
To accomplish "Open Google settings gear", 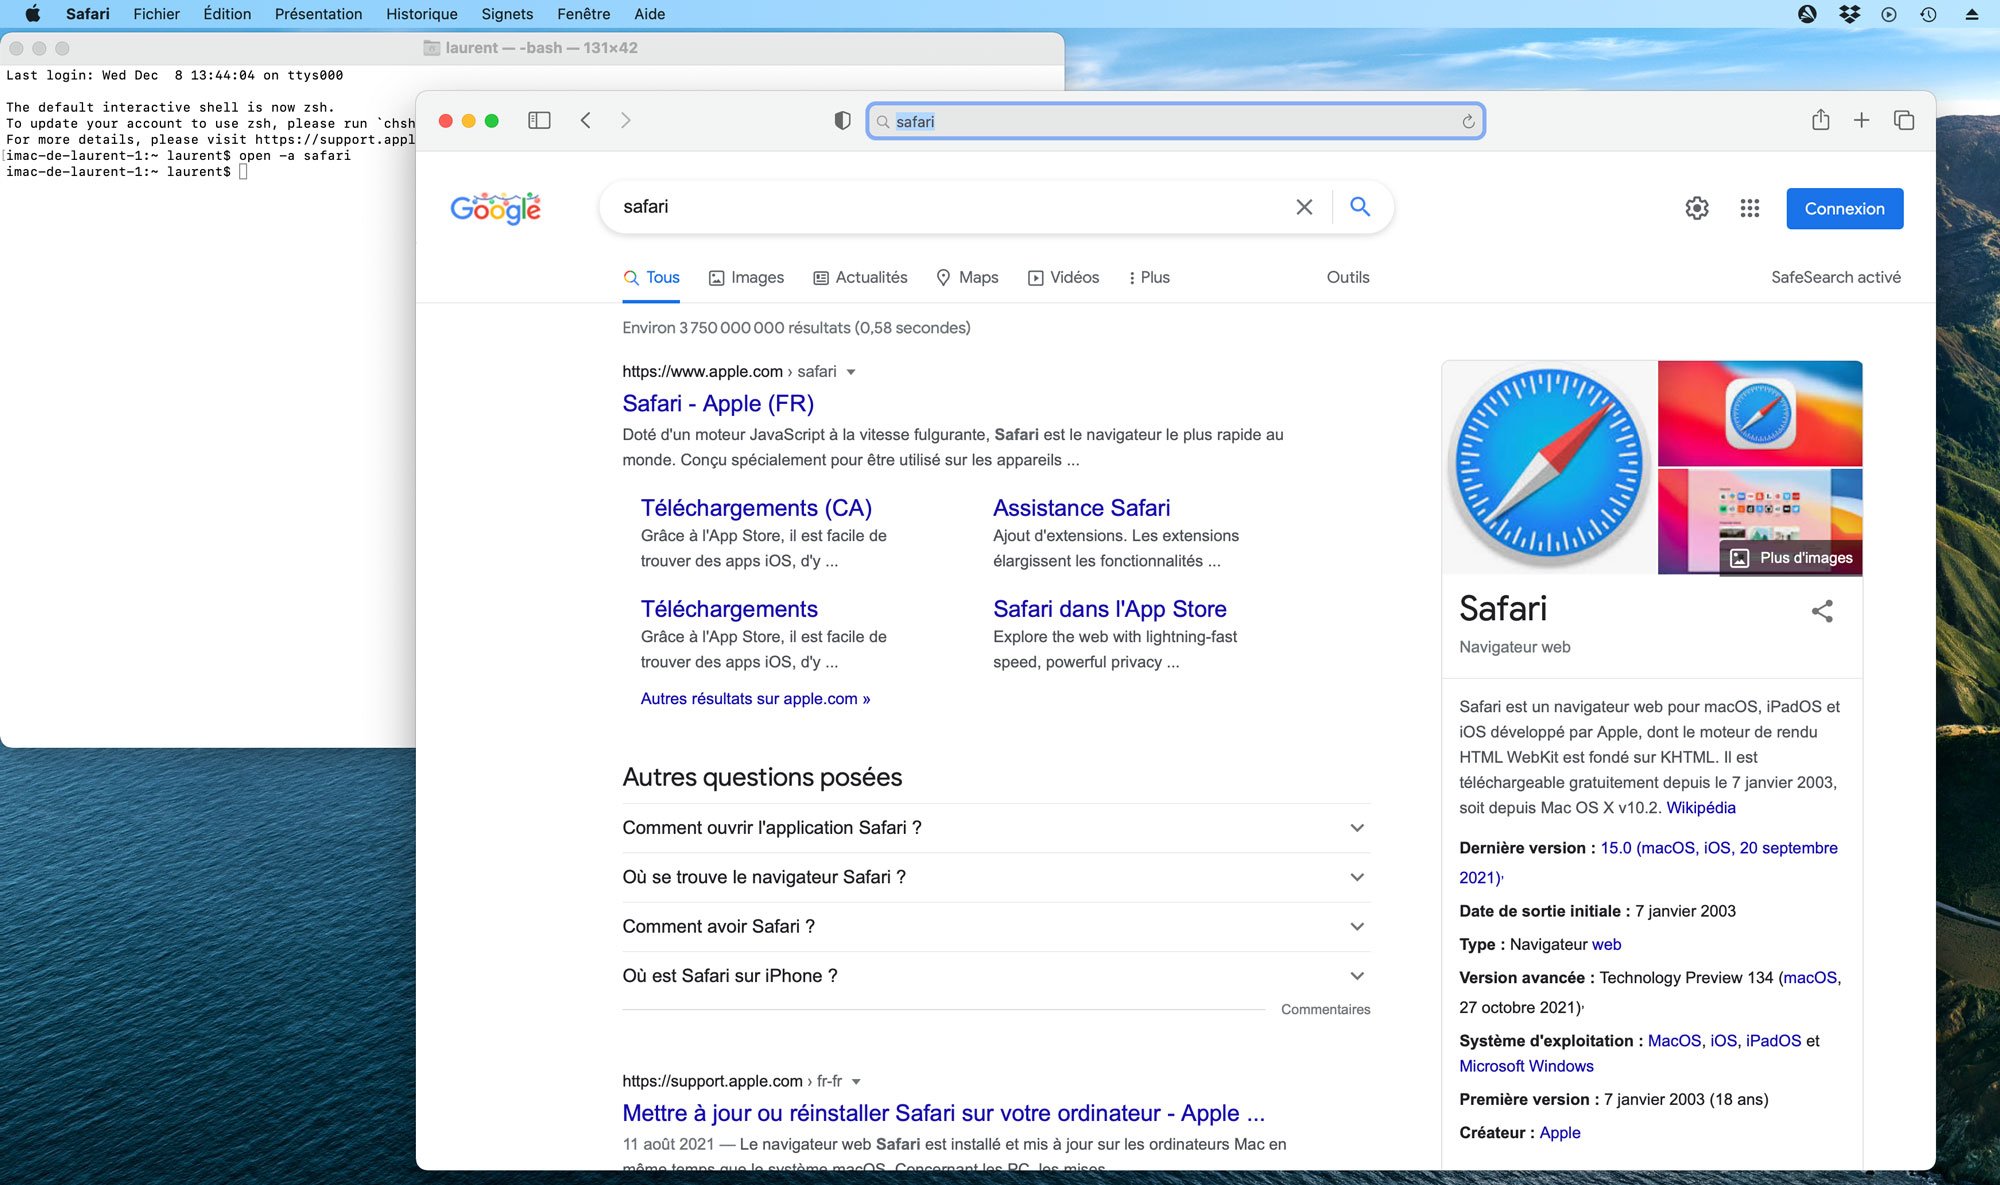I will coord(1697,208).
